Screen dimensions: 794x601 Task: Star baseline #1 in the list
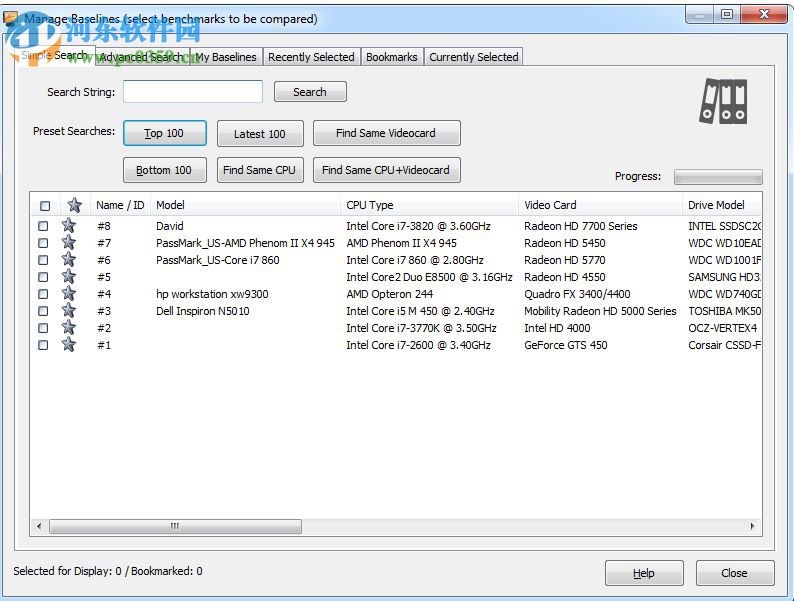[x=69, y=344]
